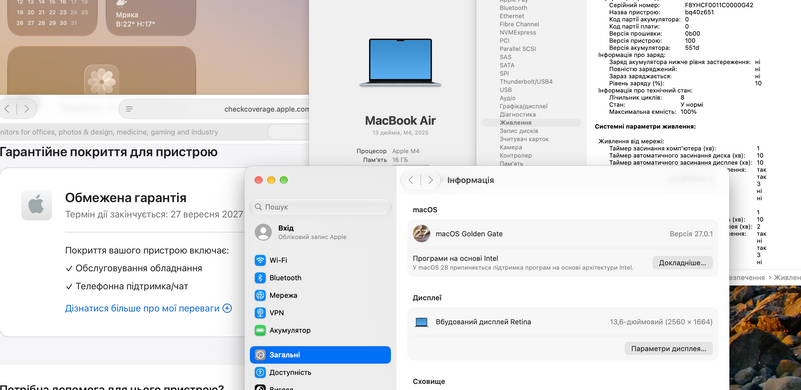Go back in System Settings Інформація pane
Screen dimensions: 801x390
coord(411,180)
